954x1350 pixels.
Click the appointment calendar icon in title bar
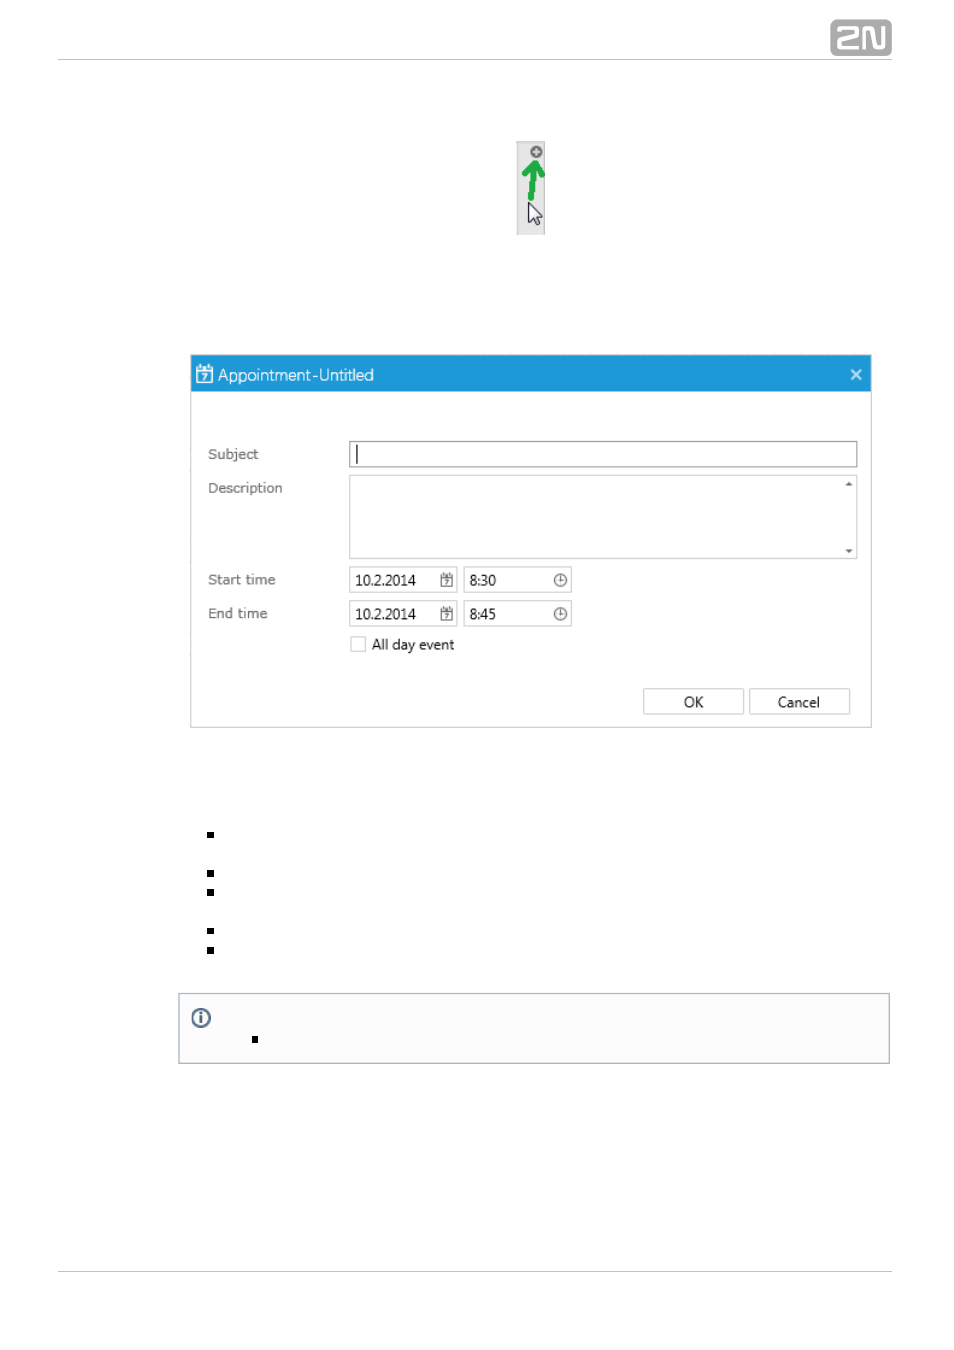pos(204,374)
